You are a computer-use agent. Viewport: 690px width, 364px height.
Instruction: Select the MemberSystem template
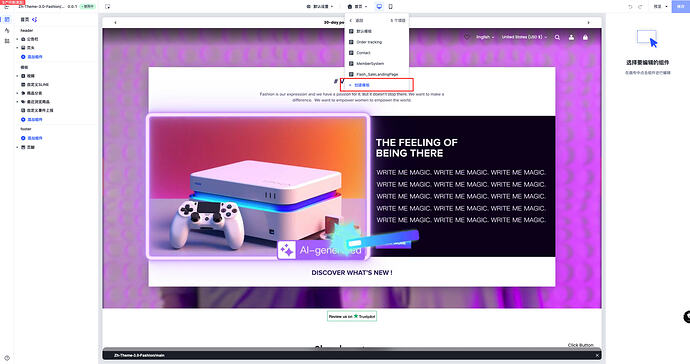pos(377,63)
